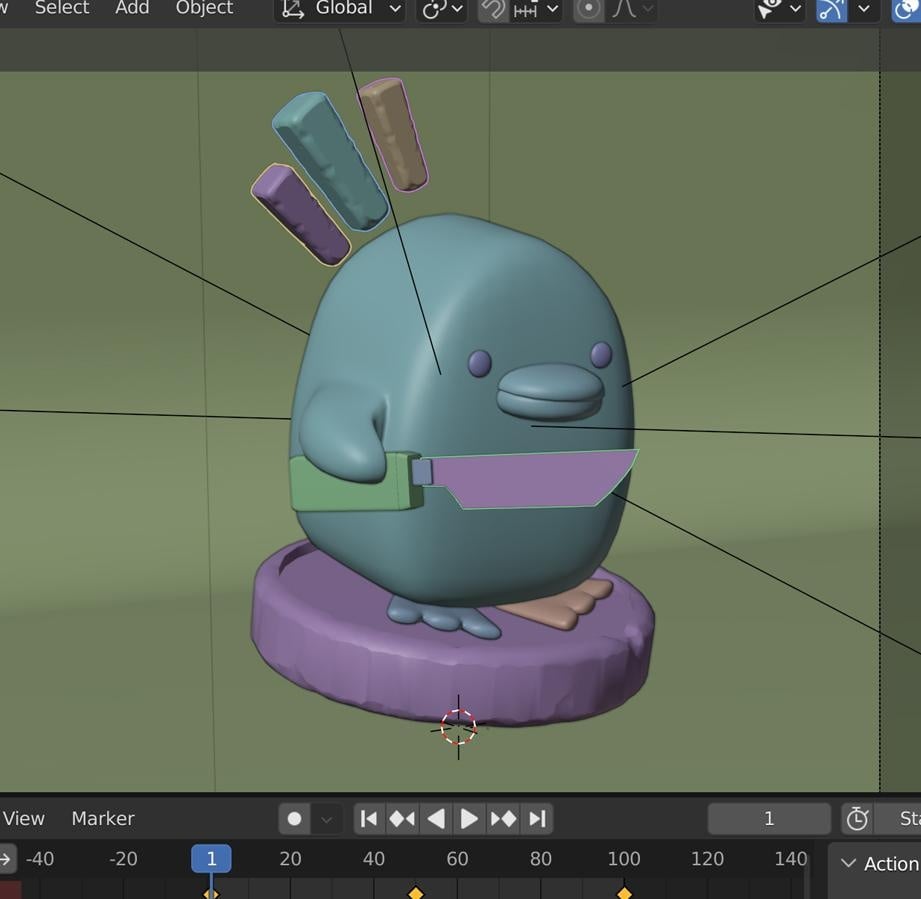Toggle the snap magnet icon
The width and height of the screenshot is (921, 899).
493,9
